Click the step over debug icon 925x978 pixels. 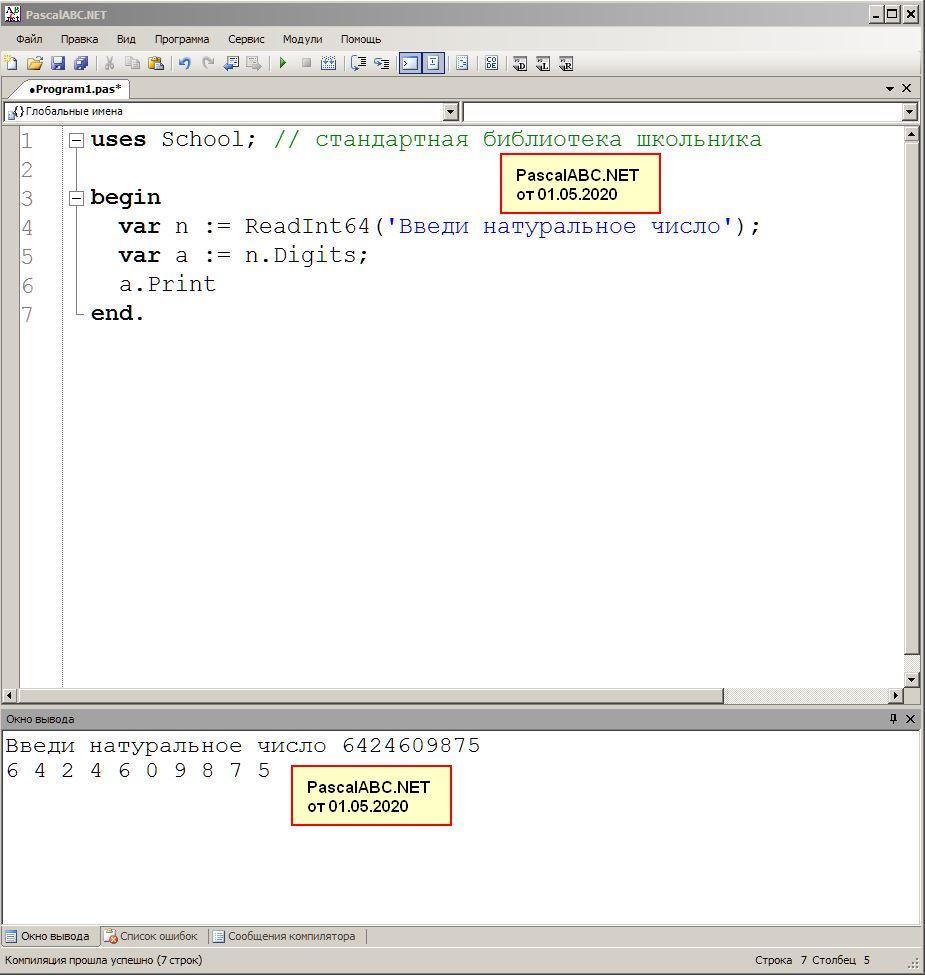(358, 63)
